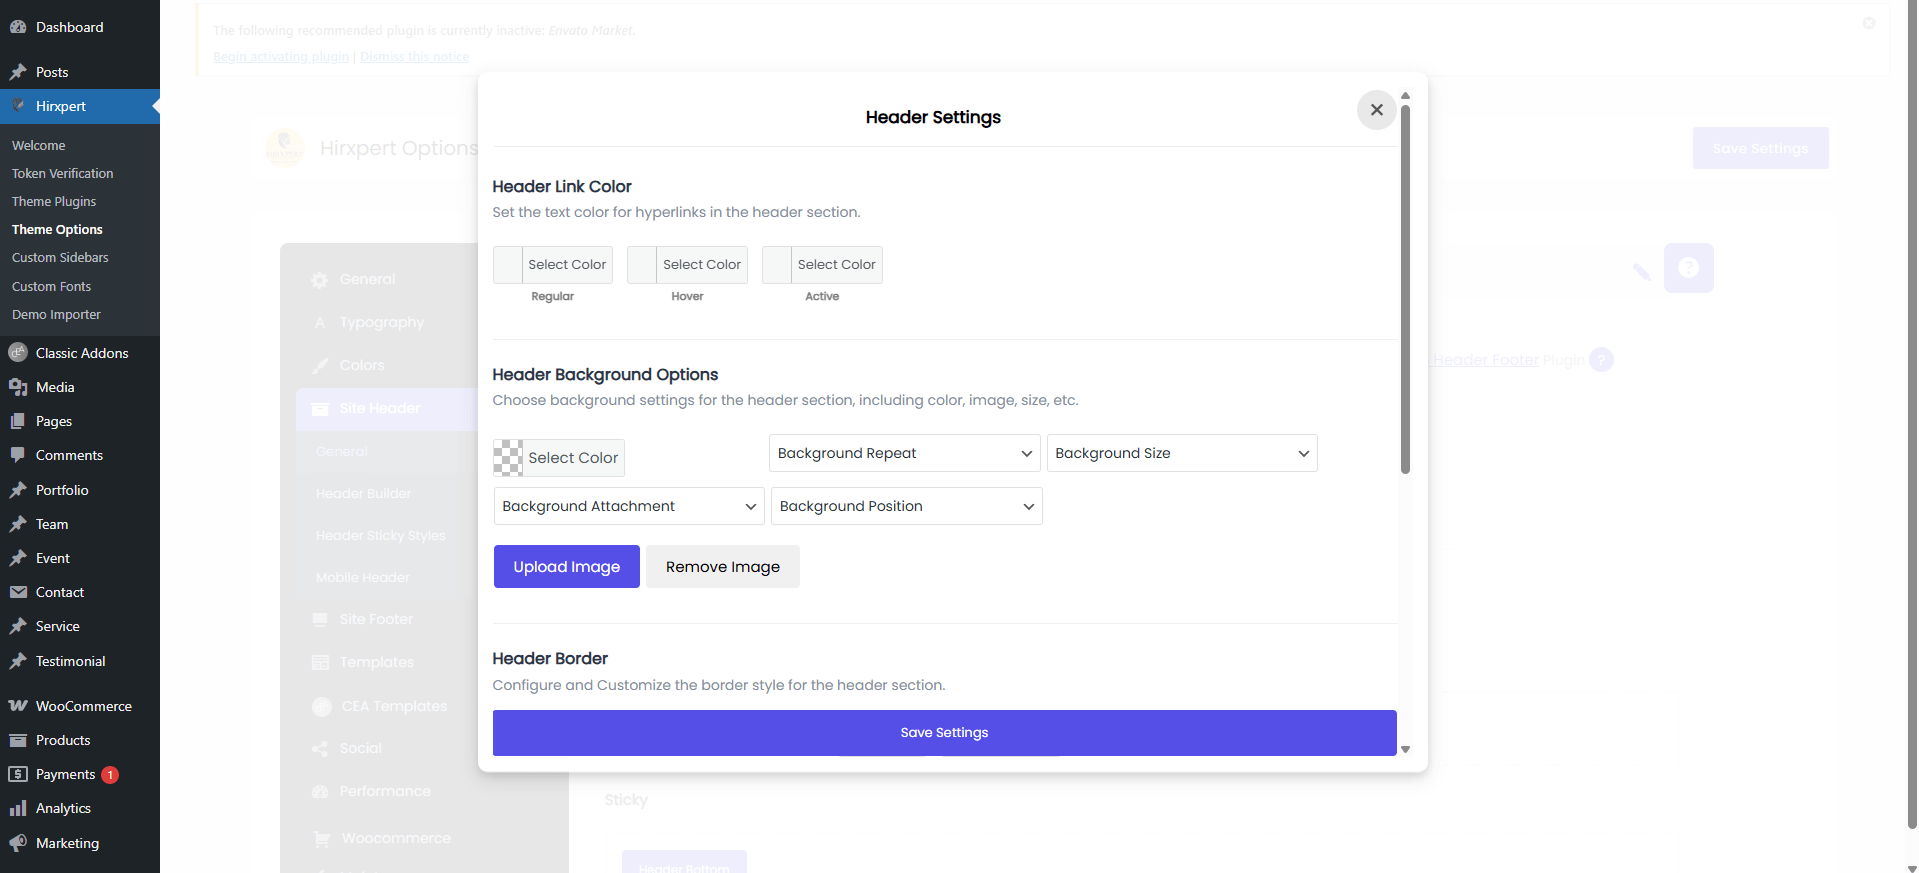The image size is (1919, 873).
Task: Open the Theme Options submenu item
Action: [57, 229]
